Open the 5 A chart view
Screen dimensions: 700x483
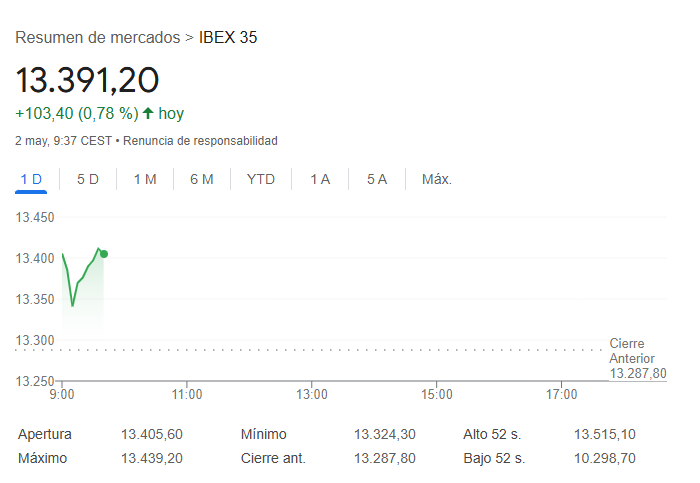click(x=377, y=179)
